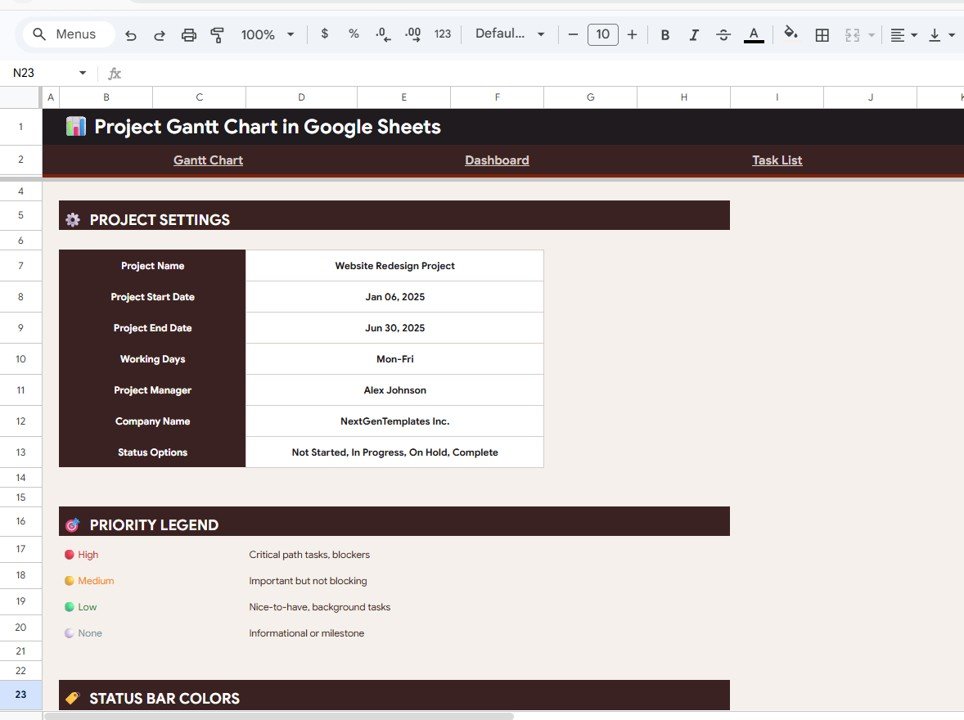Toggle strikethrough formatting
This screenshot has width=964, height=720.
(x=723, y=33)
